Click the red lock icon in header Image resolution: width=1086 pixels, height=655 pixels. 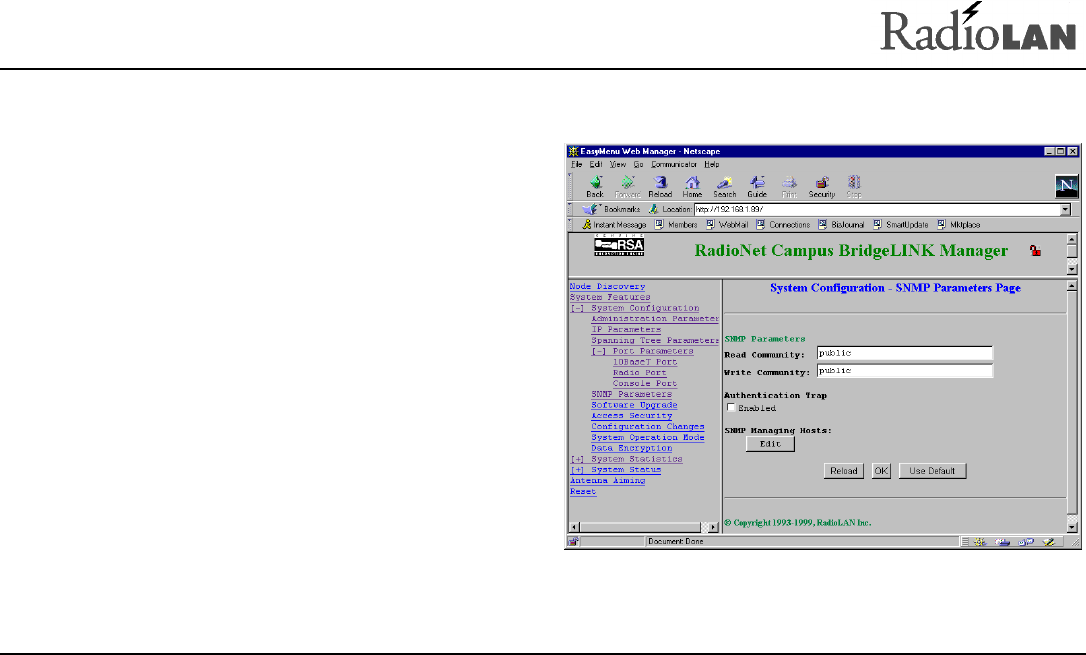point(1035,251)
